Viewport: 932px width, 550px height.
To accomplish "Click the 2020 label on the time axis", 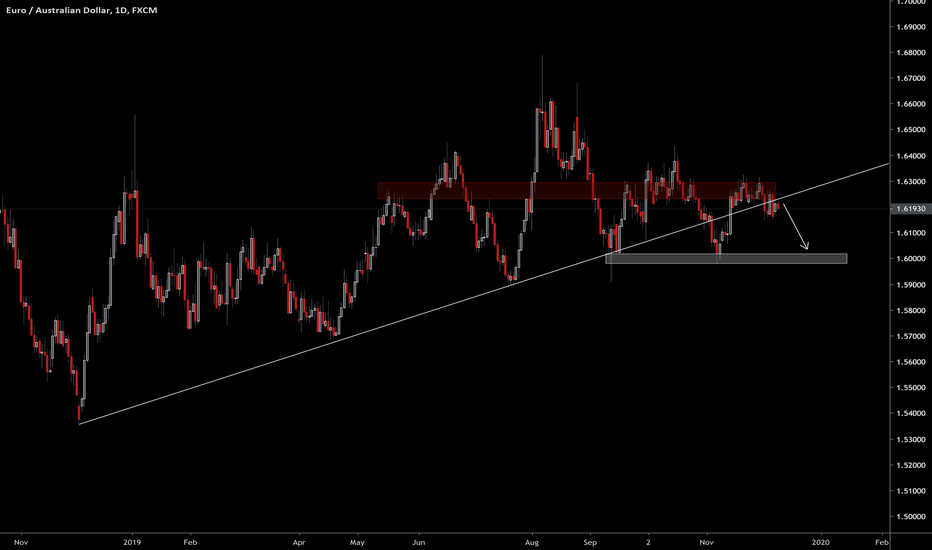I will (x=820, y=540).
